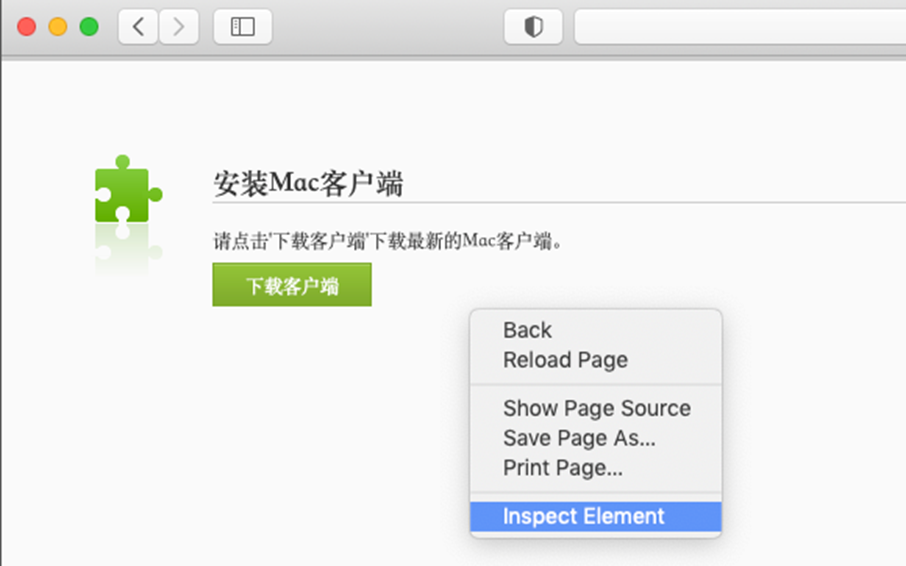Go back using the toolbar back arrow
Image resolution: width=906 pixels, height=566 pixels.
point(138,27)
